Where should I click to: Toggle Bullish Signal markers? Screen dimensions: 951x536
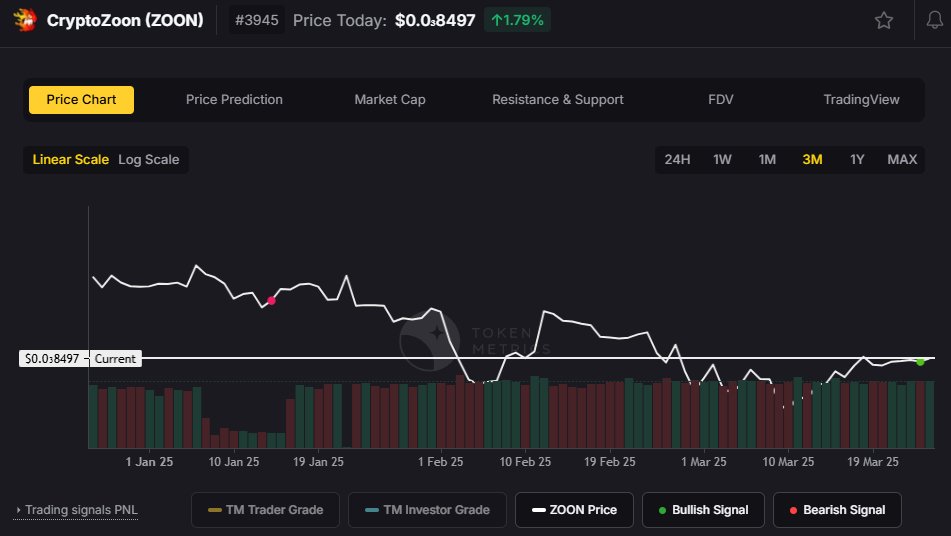[703, 510]
